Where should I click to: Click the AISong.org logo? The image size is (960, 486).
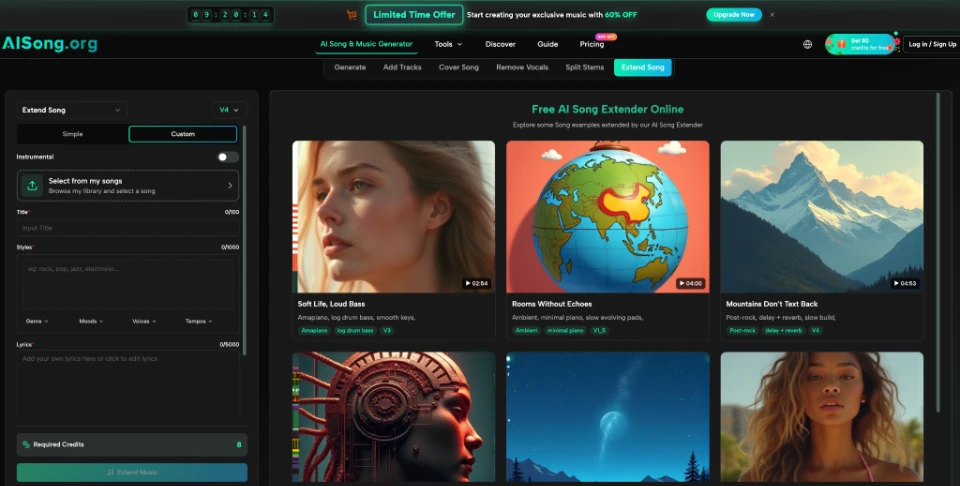pyautogui.click(x=50, y=43)
